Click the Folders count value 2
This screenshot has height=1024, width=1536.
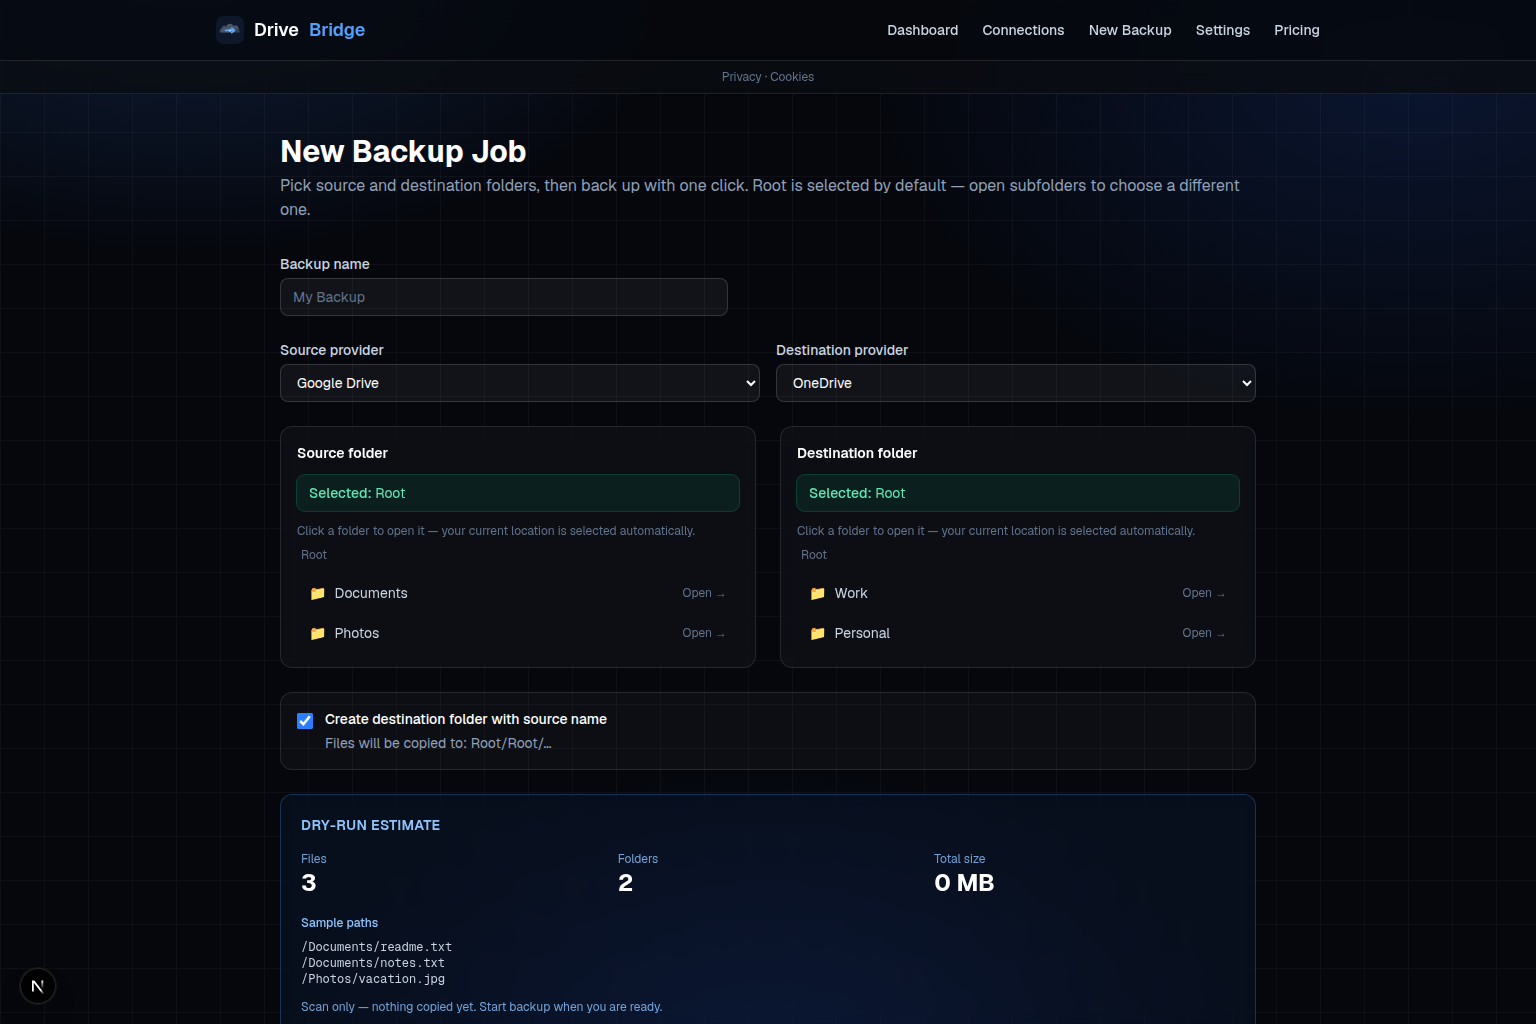pos(626,883)
